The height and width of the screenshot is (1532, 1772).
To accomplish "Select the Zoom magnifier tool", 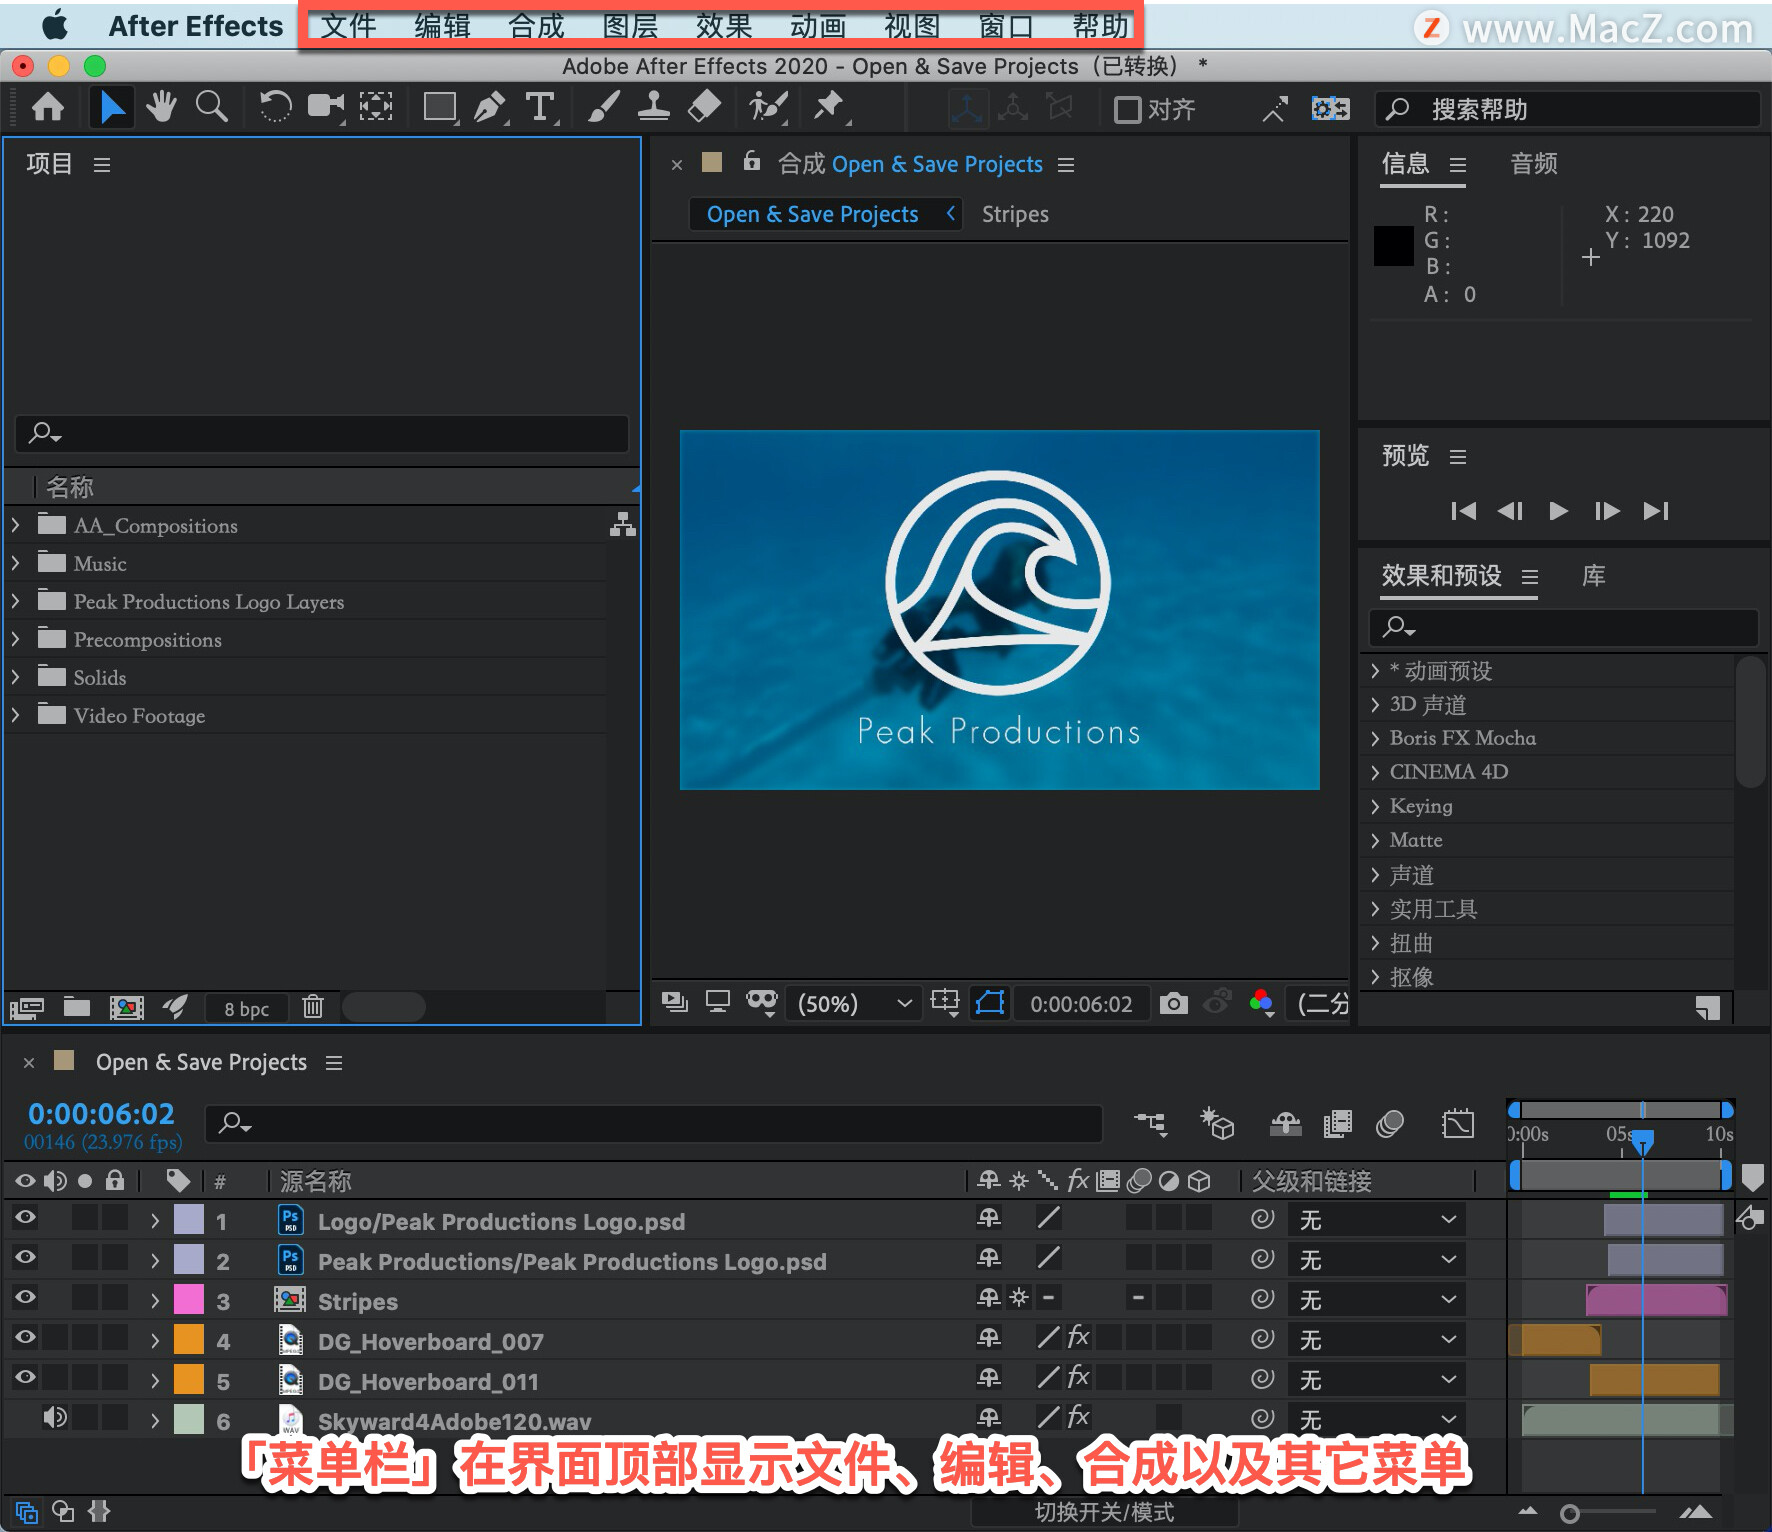I will (211, 107).
